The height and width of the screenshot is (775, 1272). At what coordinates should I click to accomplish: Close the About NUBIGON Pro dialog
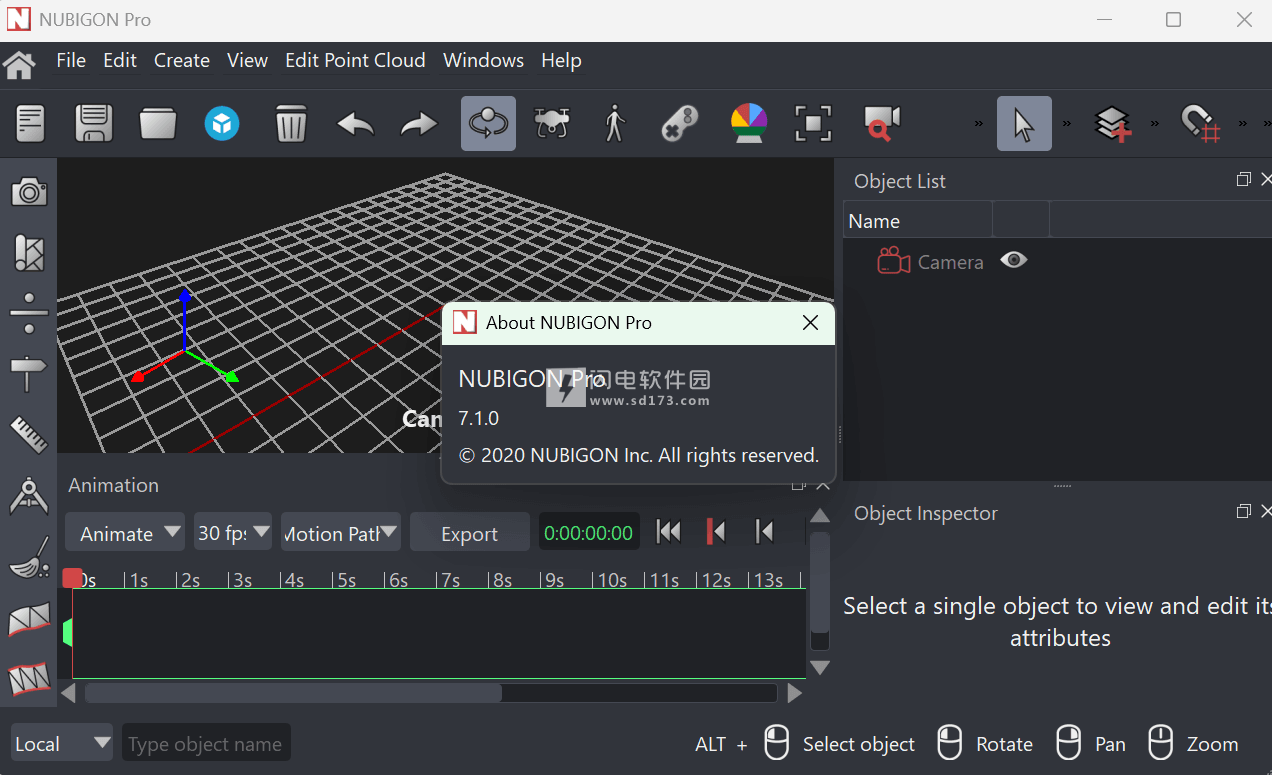[x=810, y=322]
